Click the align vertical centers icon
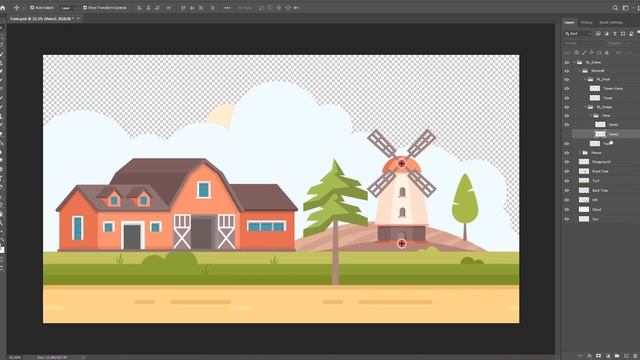This screenshot has width=640, height=360. pos(192,8)
